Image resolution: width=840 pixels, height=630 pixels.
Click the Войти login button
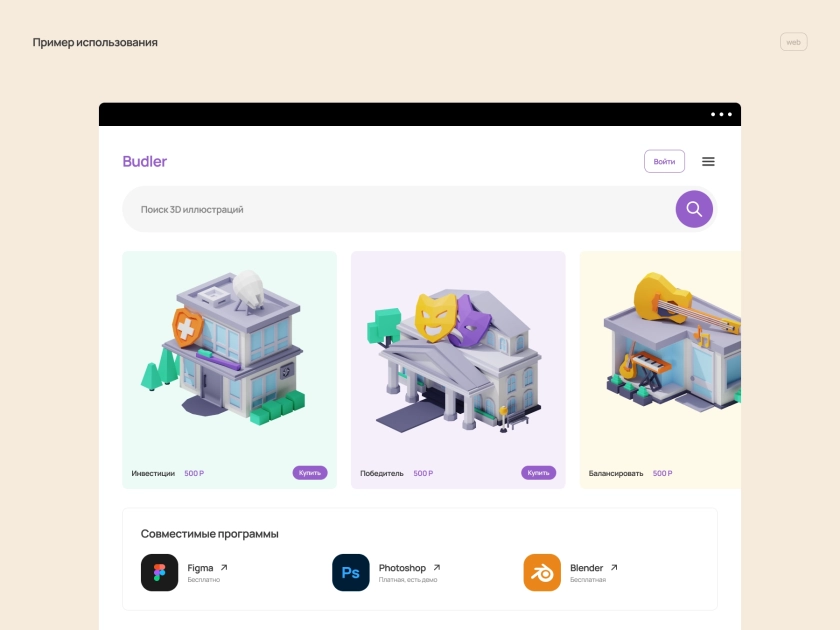(664, 161)
